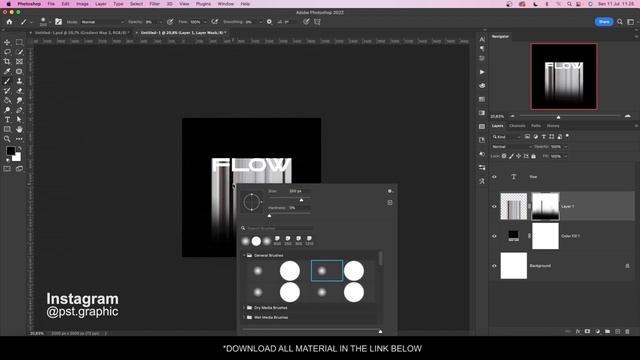Select the Frame tool
This screenshot has width=640, height=360.
19,62
